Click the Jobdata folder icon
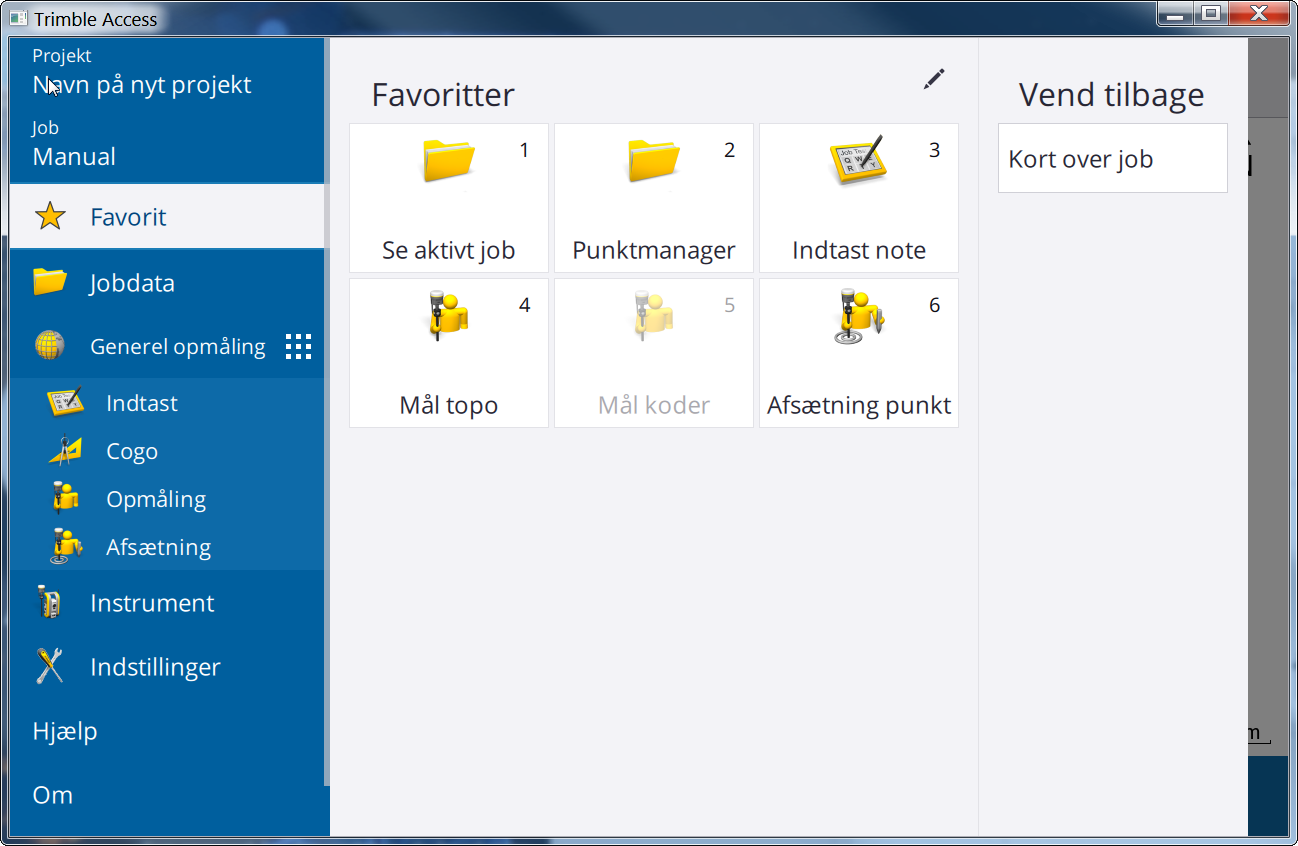The image size is (1298, 846). pos(50,282)
